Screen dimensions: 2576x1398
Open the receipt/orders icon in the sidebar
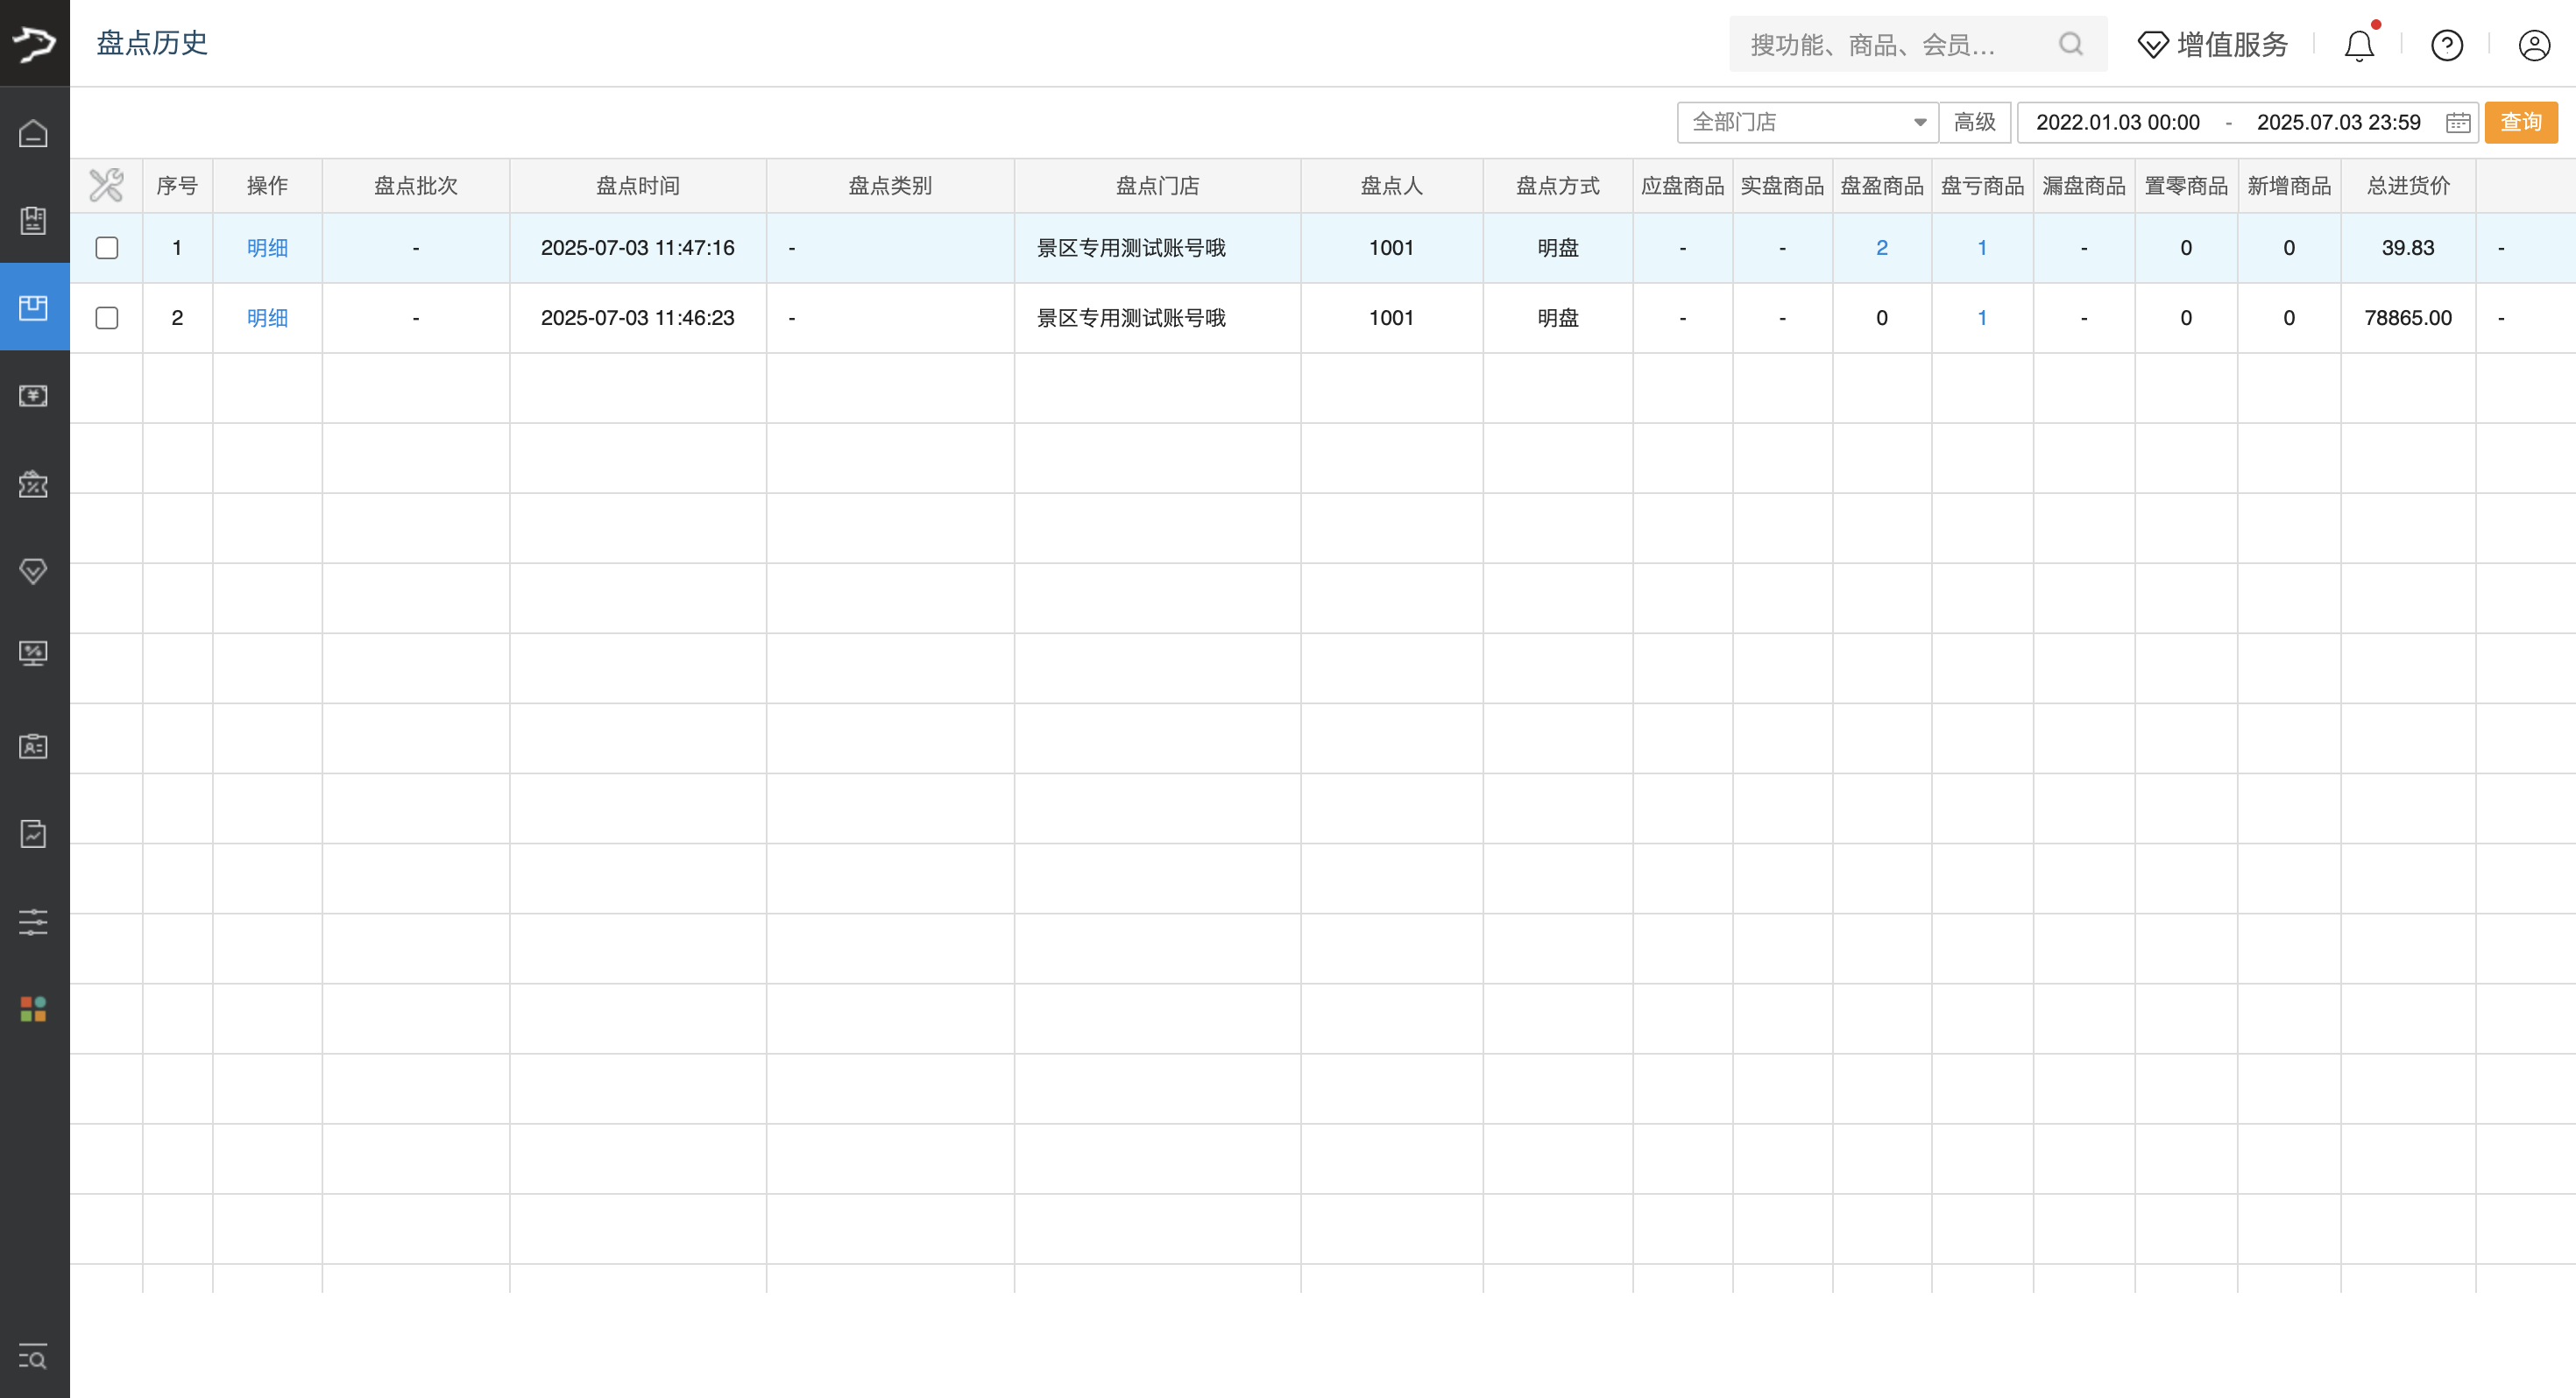point(34,220)
